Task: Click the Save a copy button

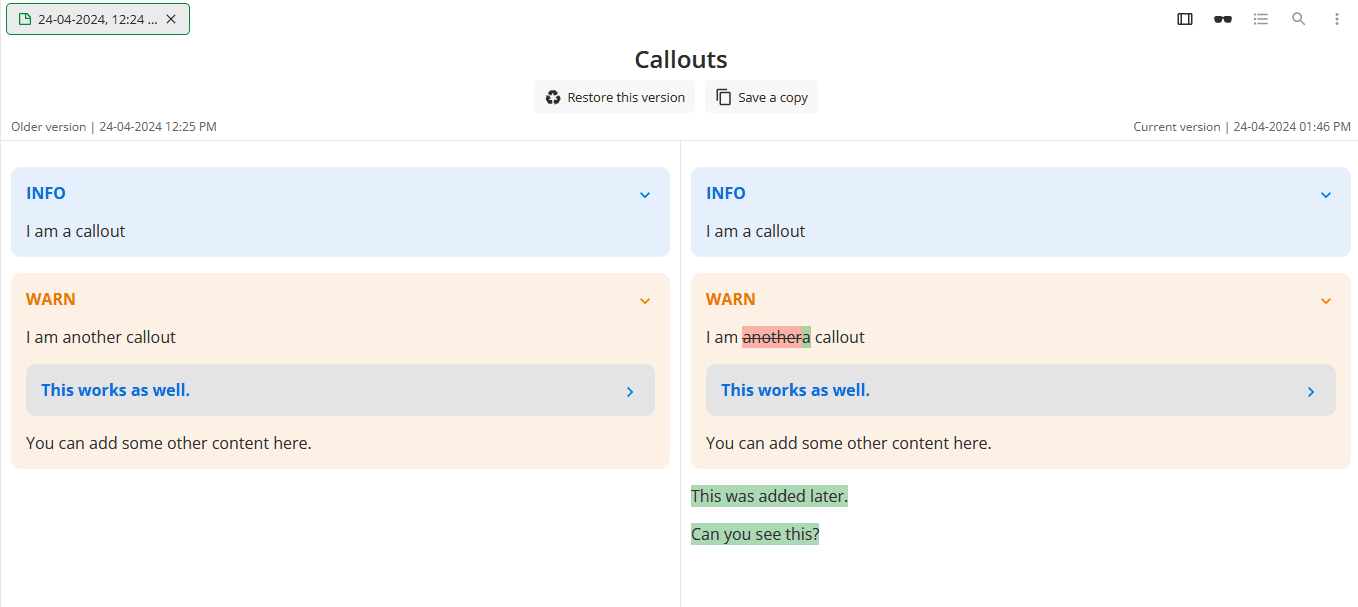Action: click(x=761, y=96)
